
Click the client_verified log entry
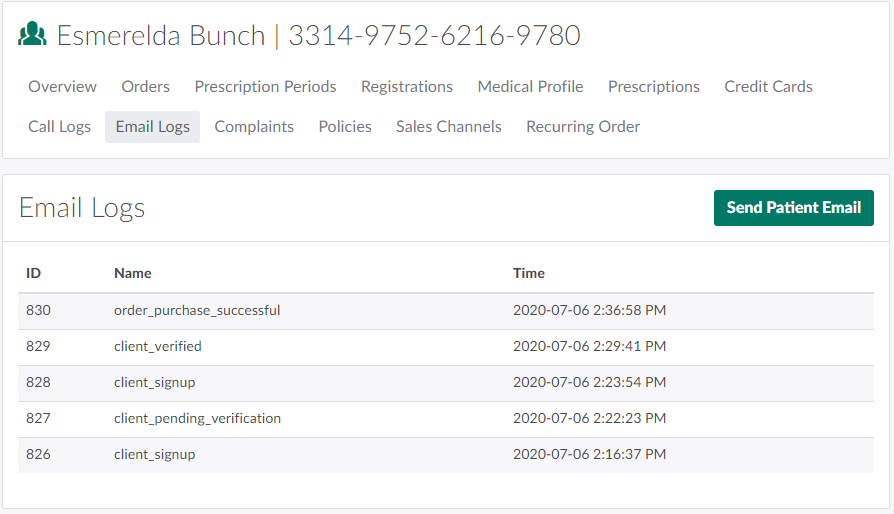click(158, 347)
